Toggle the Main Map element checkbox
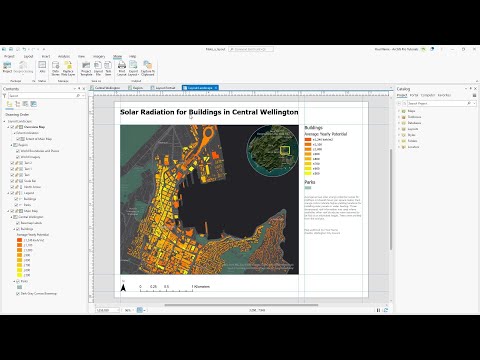 (x=12, y=211)
